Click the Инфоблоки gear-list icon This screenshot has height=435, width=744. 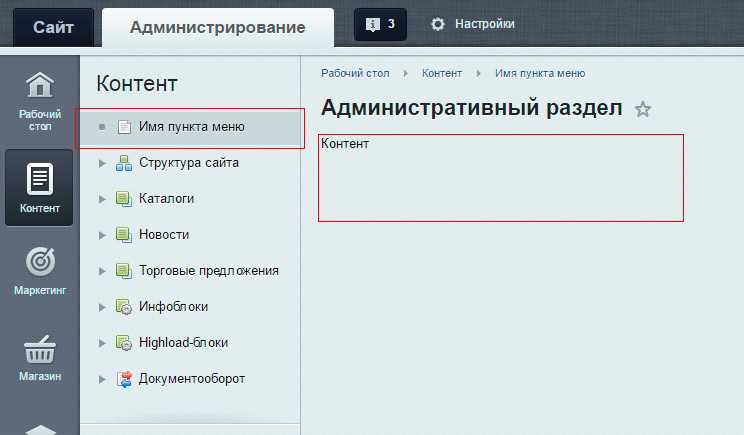124,307
